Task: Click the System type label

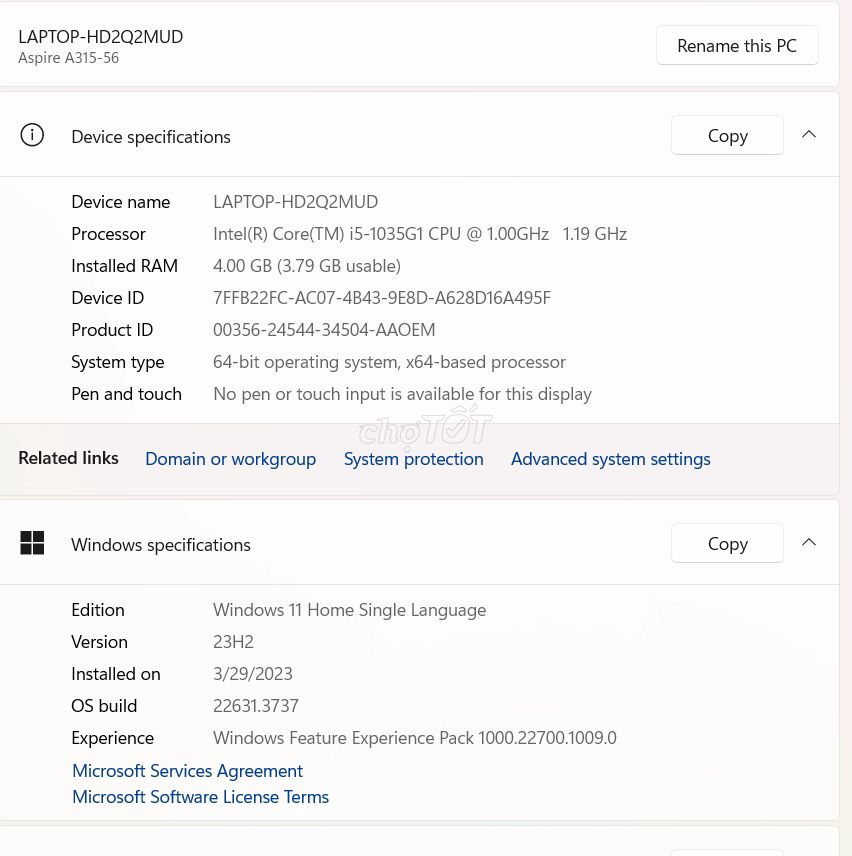Action: pyautogui.click(x=117, y=362)
